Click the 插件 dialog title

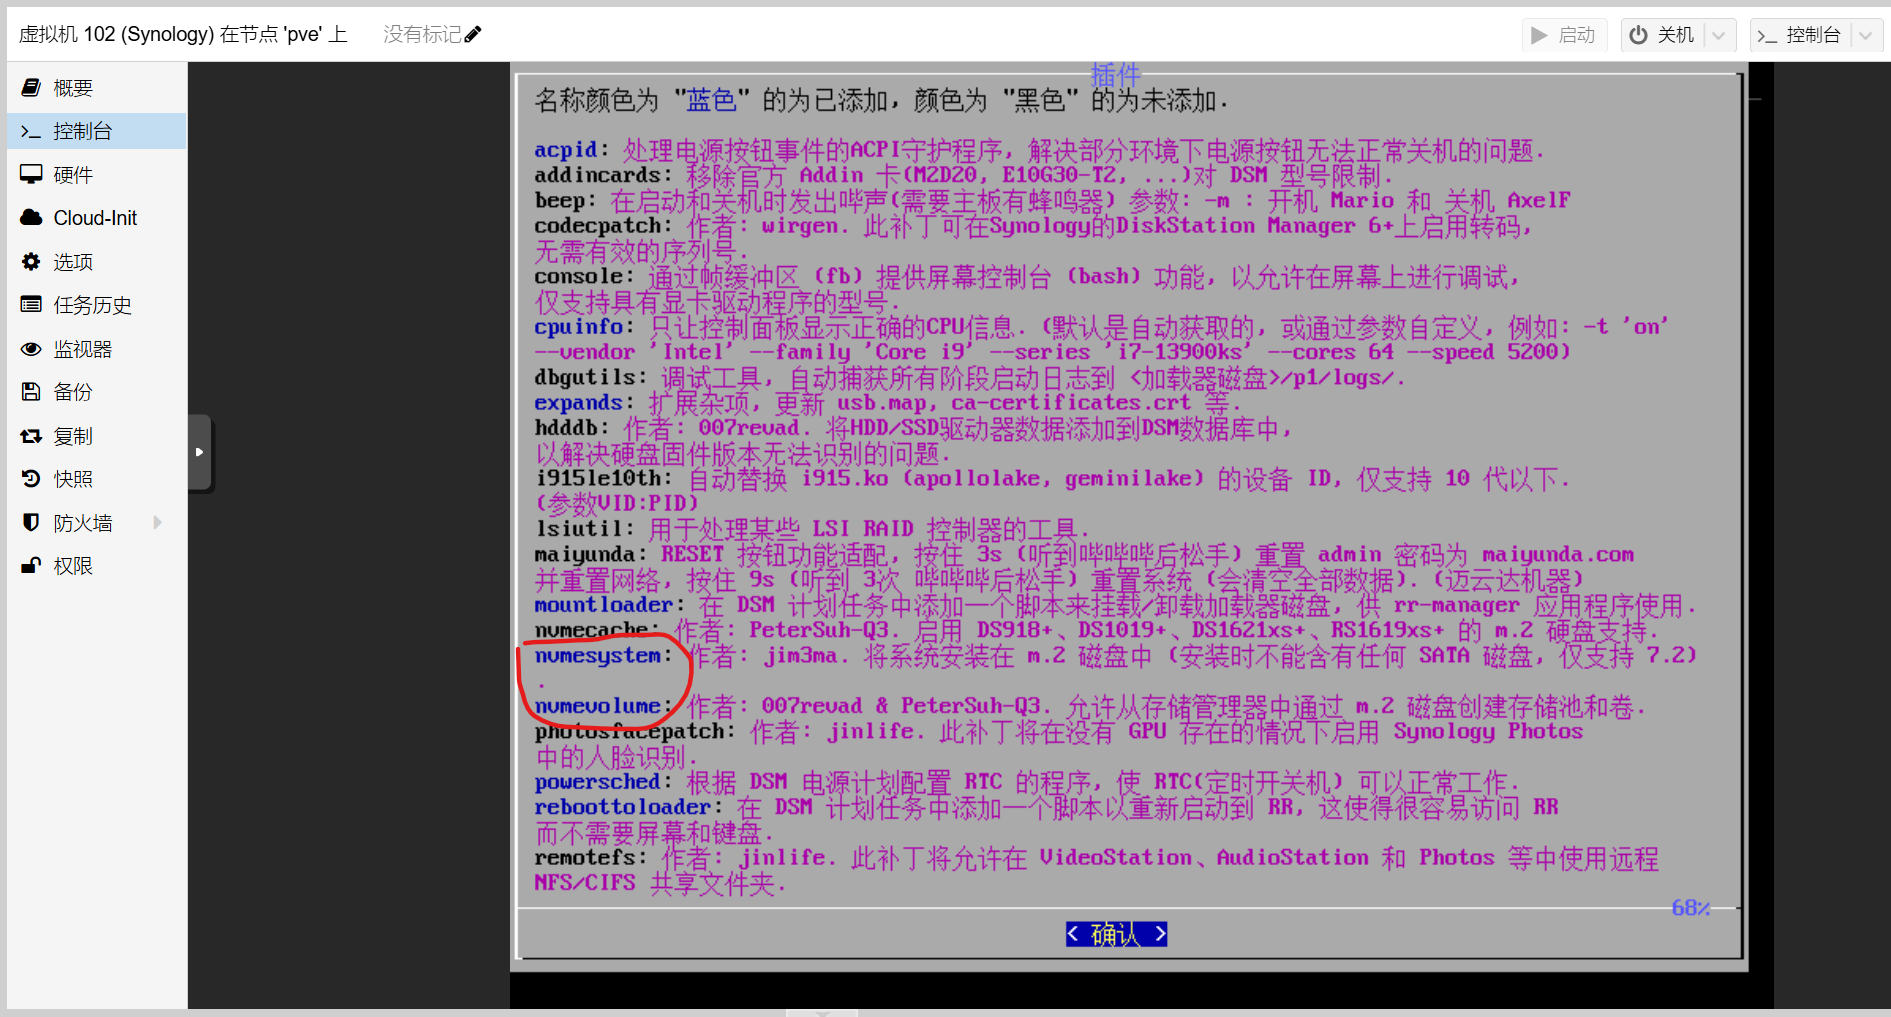click(x=1115, y=74)
